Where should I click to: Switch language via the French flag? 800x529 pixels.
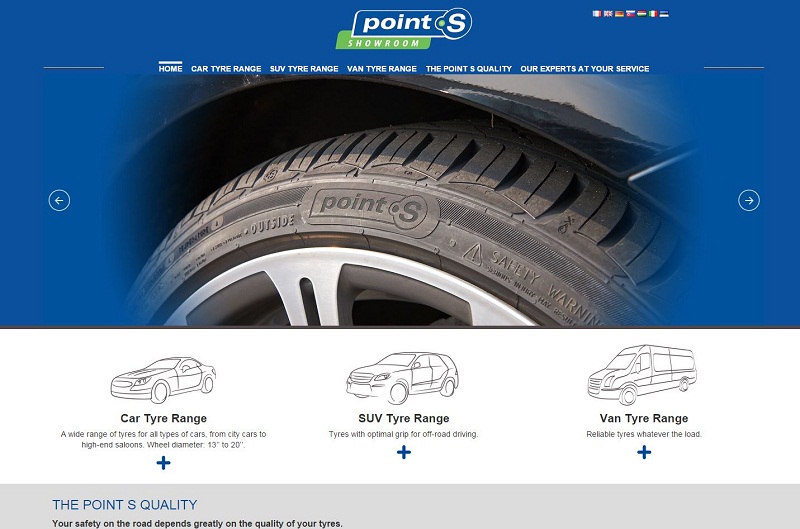(597, 14)
